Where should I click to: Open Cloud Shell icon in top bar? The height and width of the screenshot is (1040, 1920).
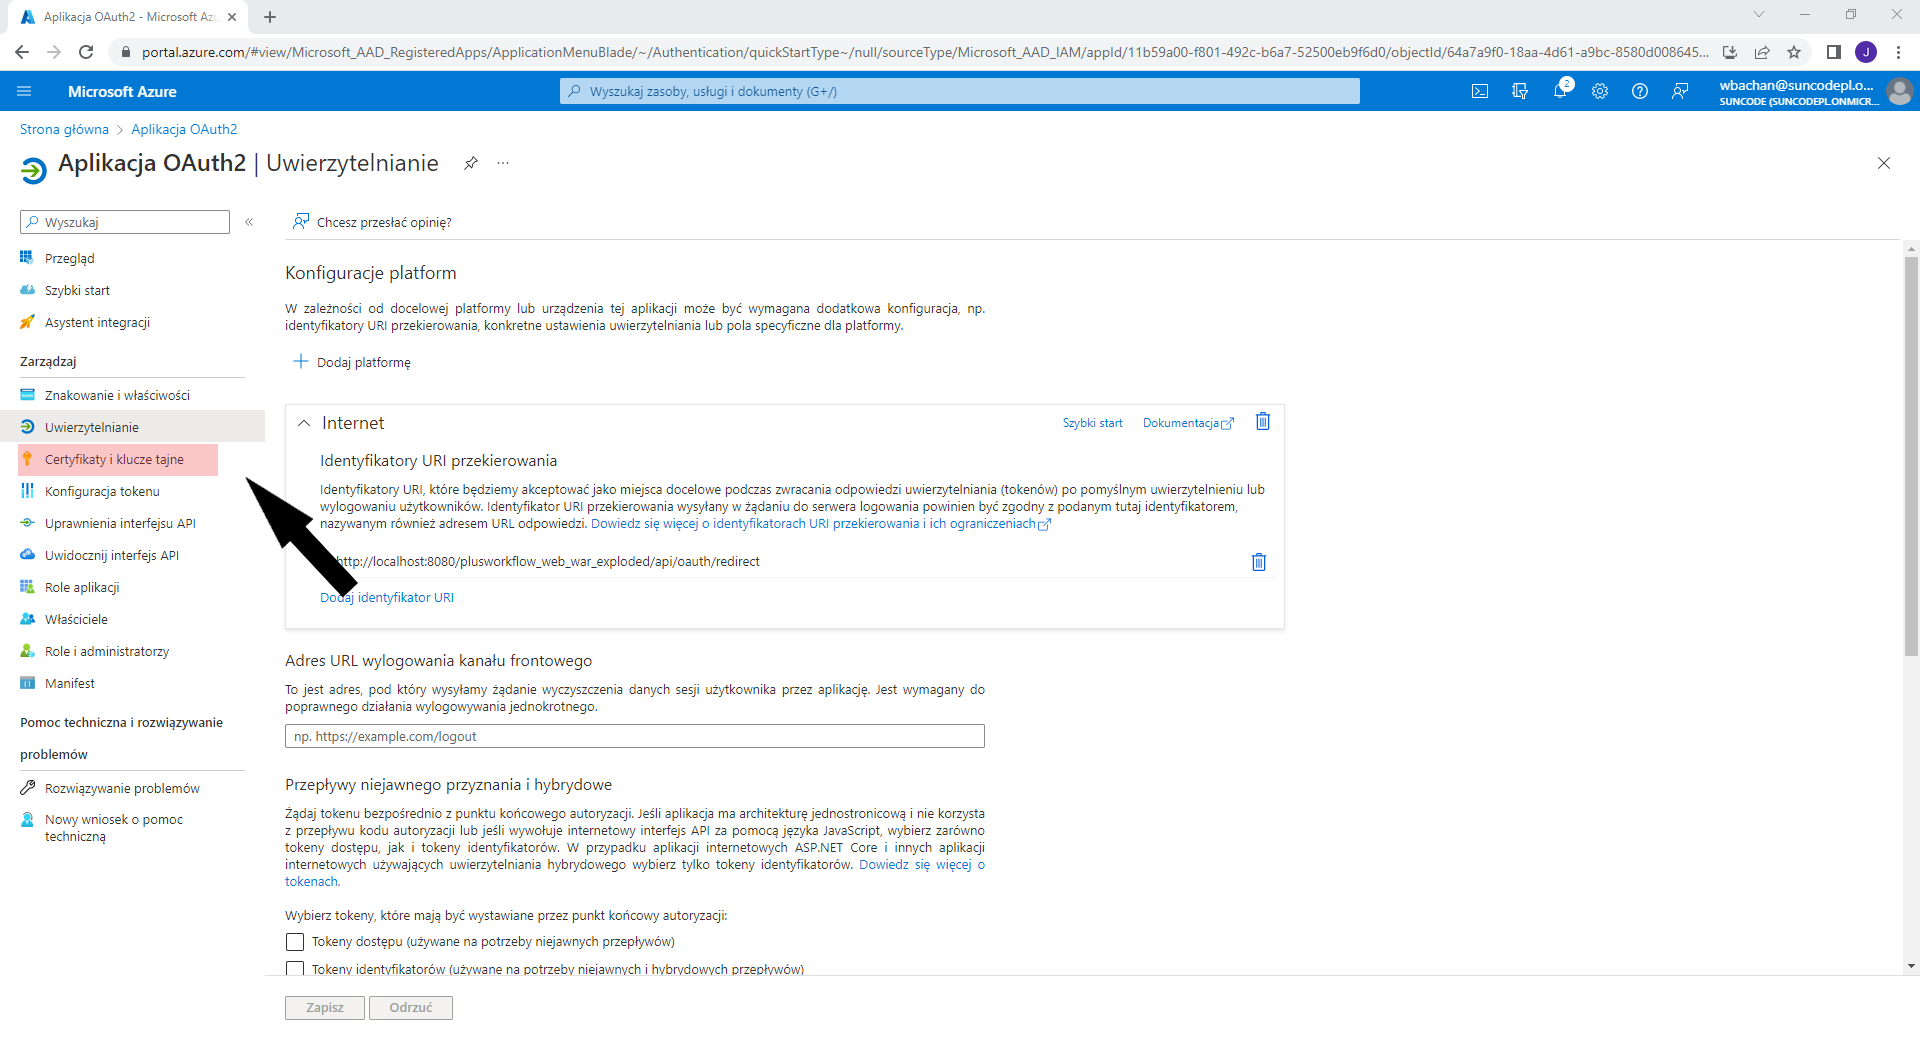coord(1480,91)
